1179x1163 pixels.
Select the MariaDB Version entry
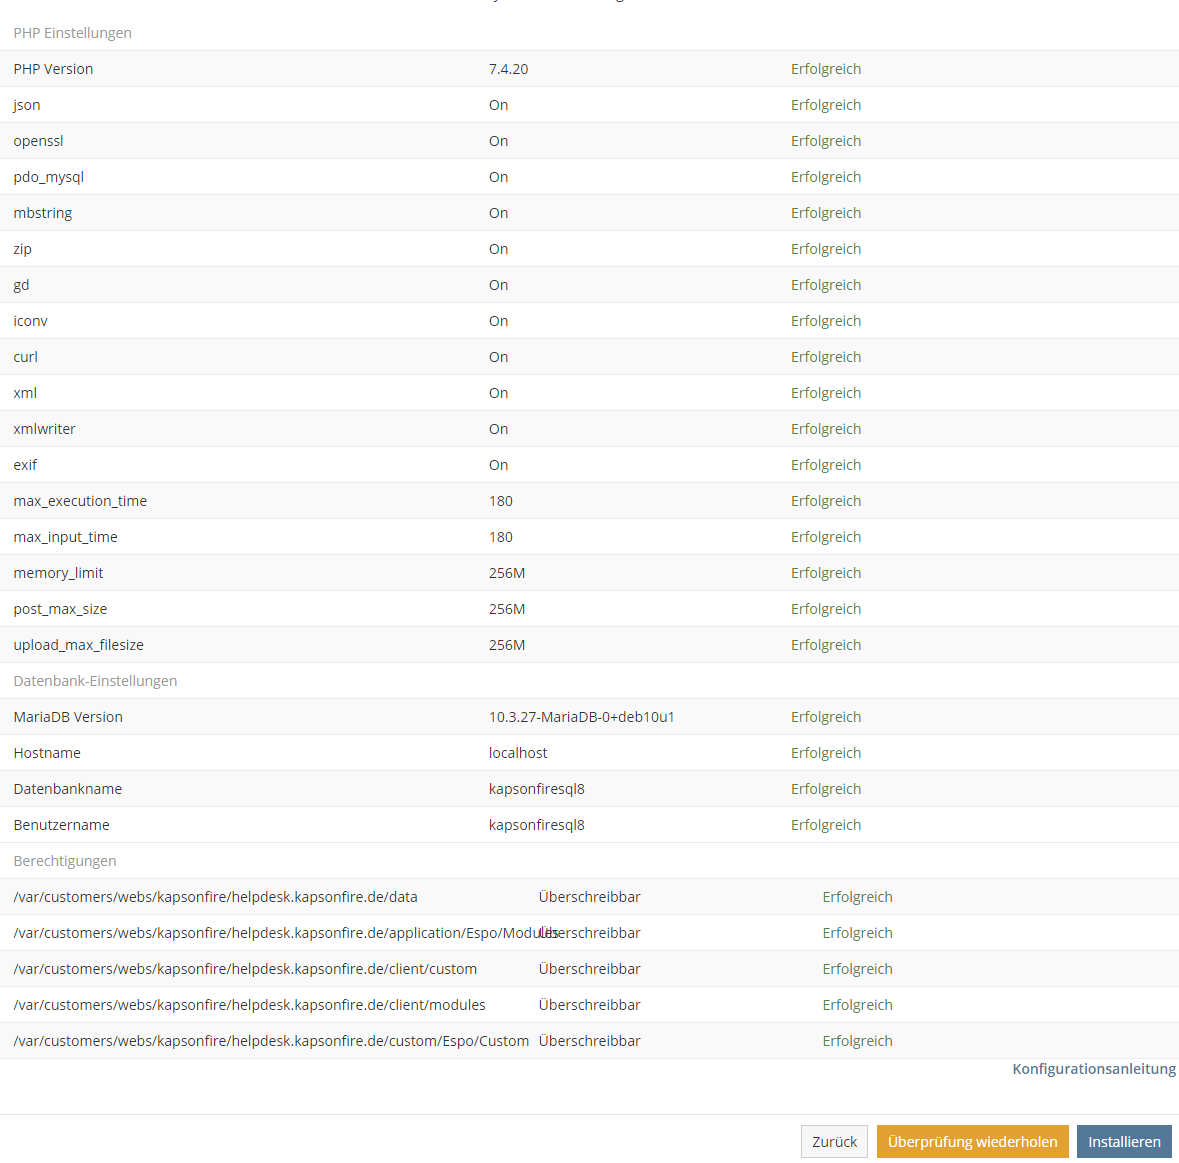point(67,716)
